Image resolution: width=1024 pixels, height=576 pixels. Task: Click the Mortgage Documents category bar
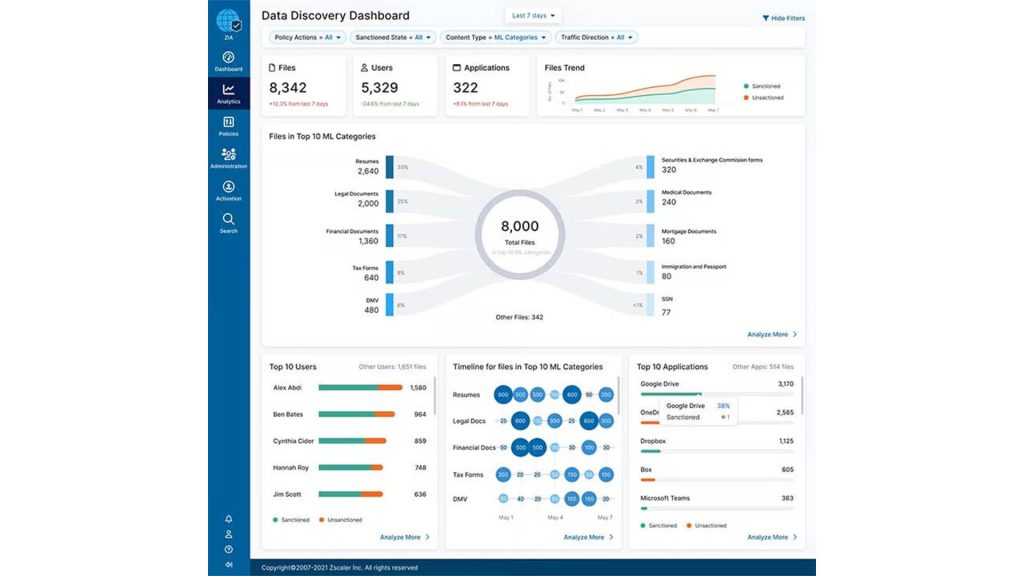[x=650, y=235]
